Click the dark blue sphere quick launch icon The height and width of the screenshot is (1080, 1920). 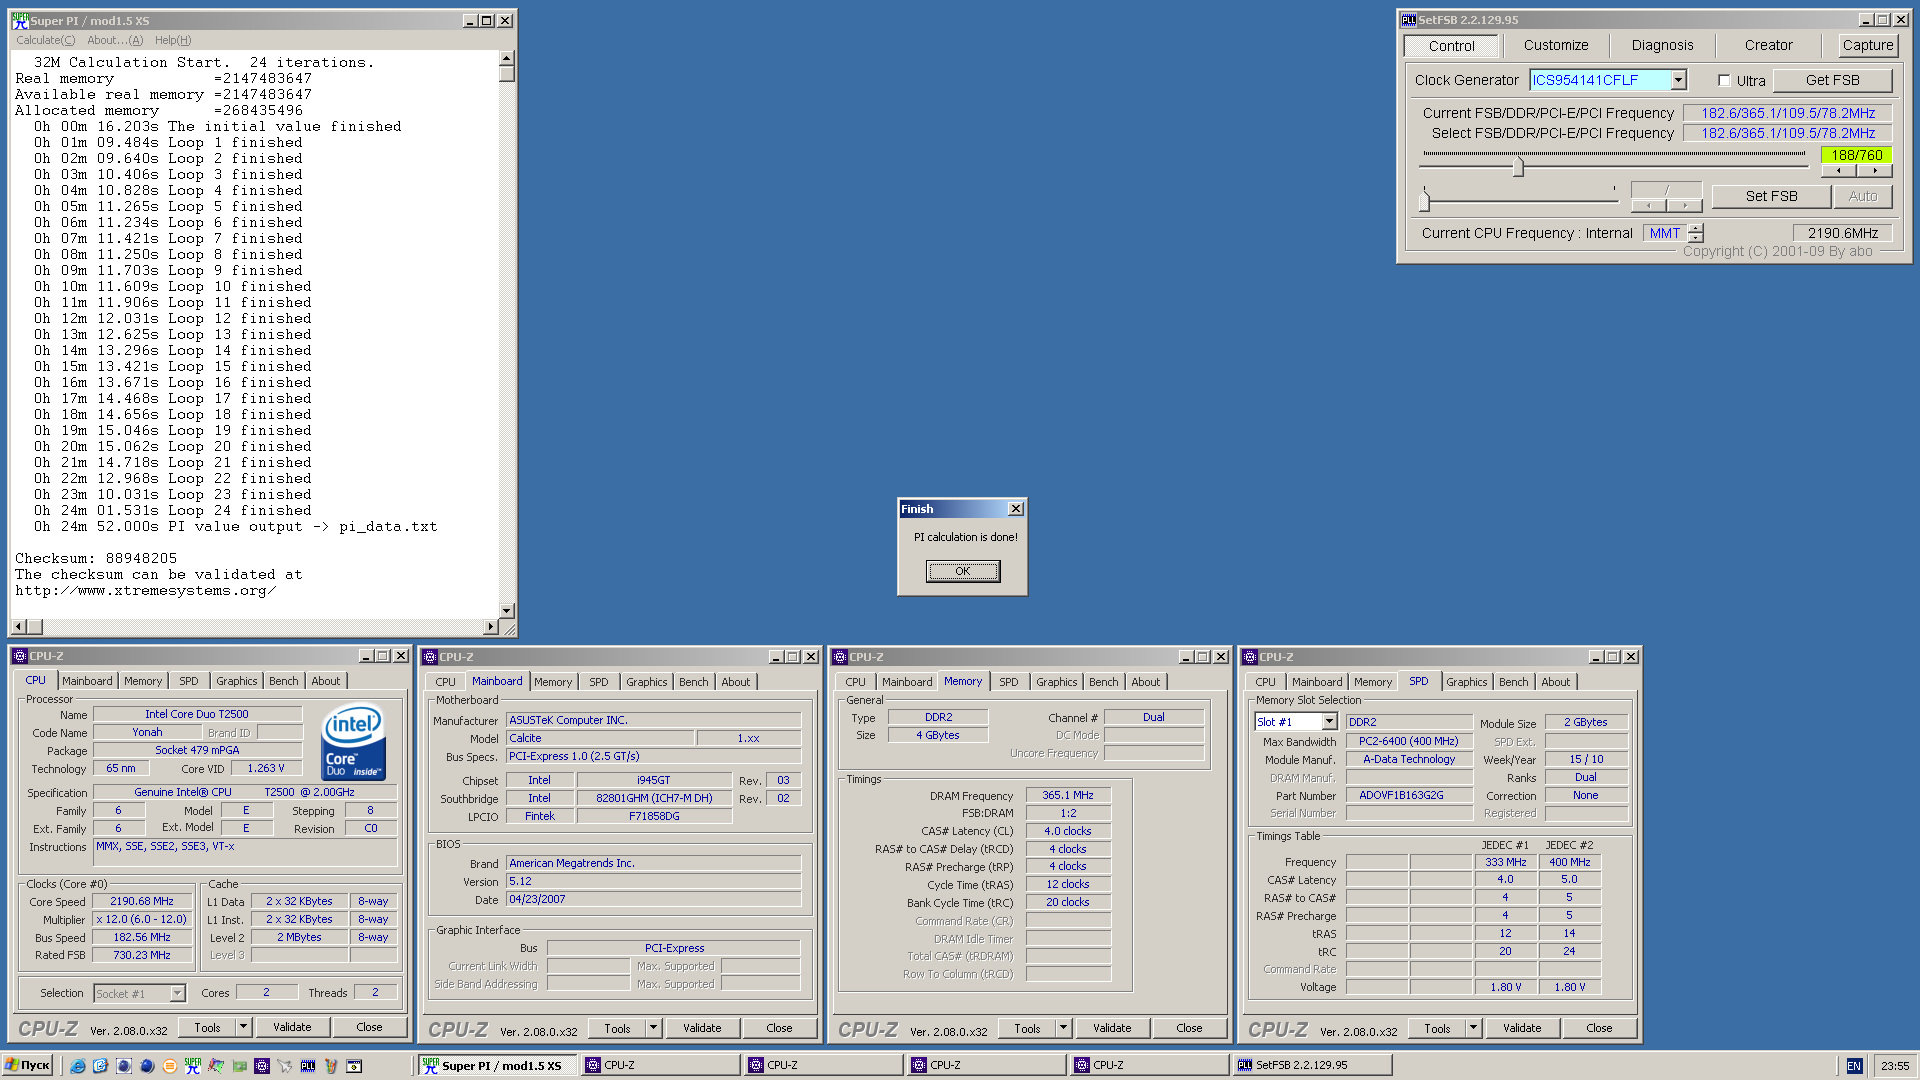click(147, 1066)
